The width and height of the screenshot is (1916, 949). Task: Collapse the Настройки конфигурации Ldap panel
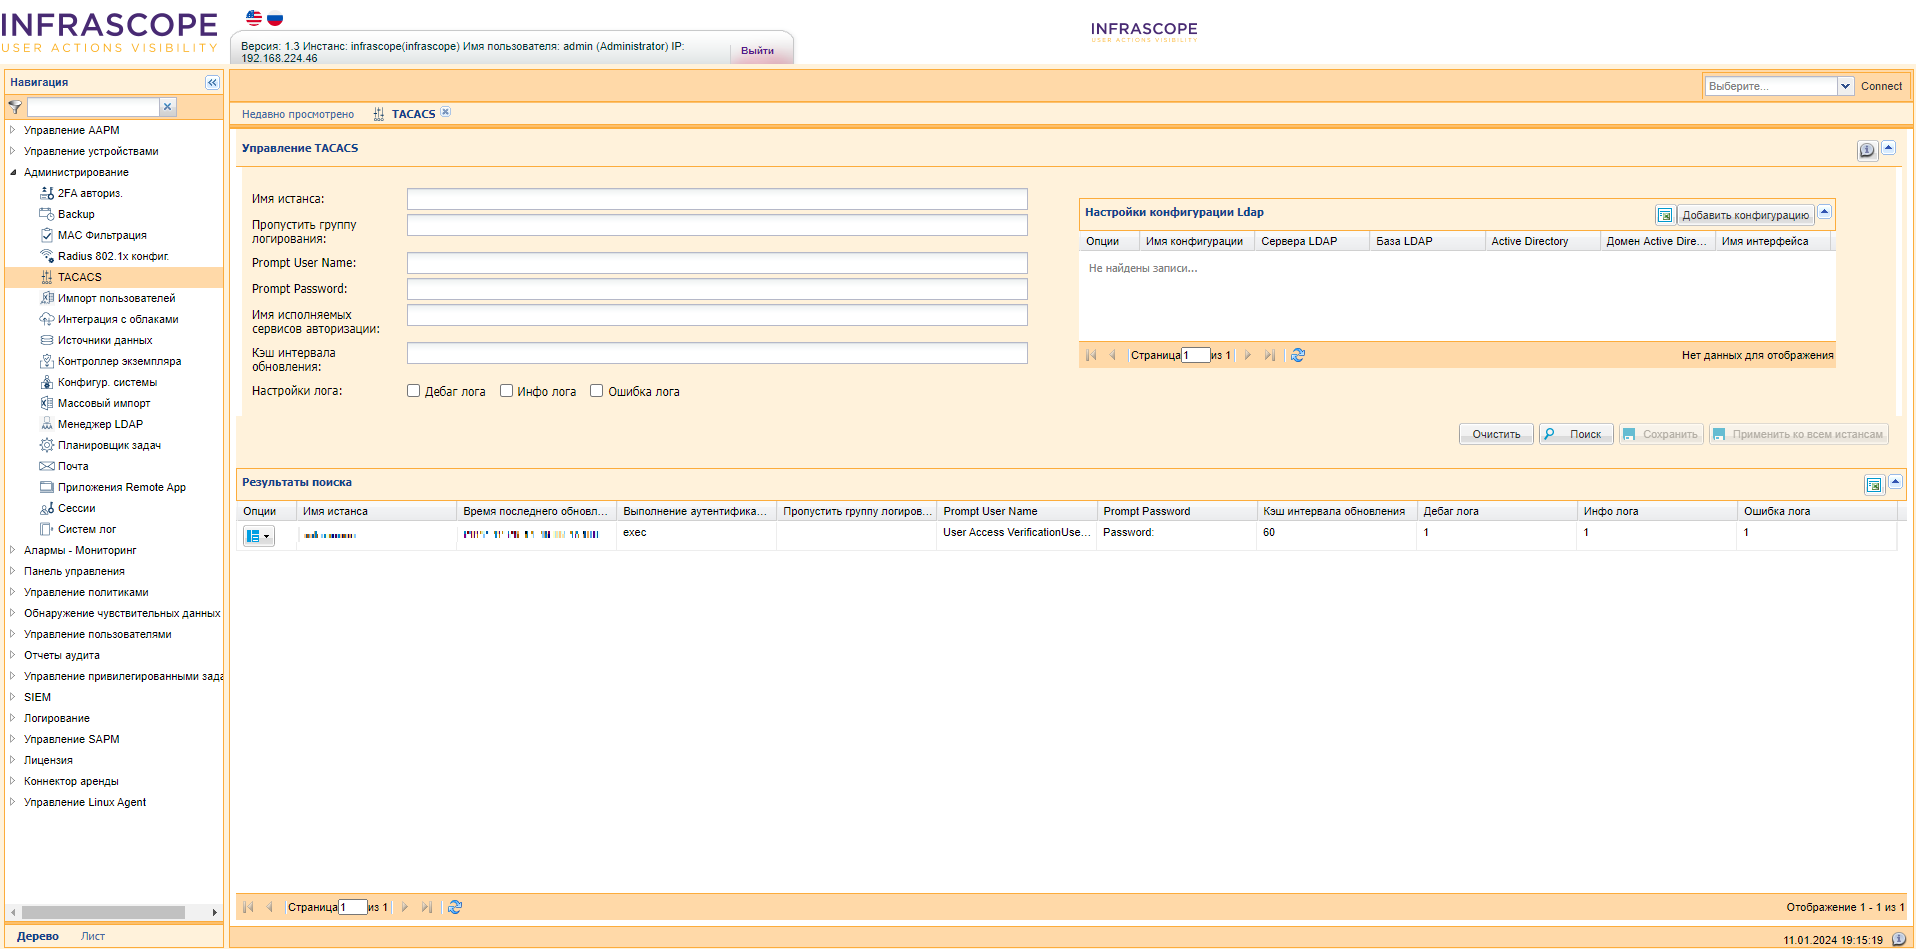(x=1825, y=212)
